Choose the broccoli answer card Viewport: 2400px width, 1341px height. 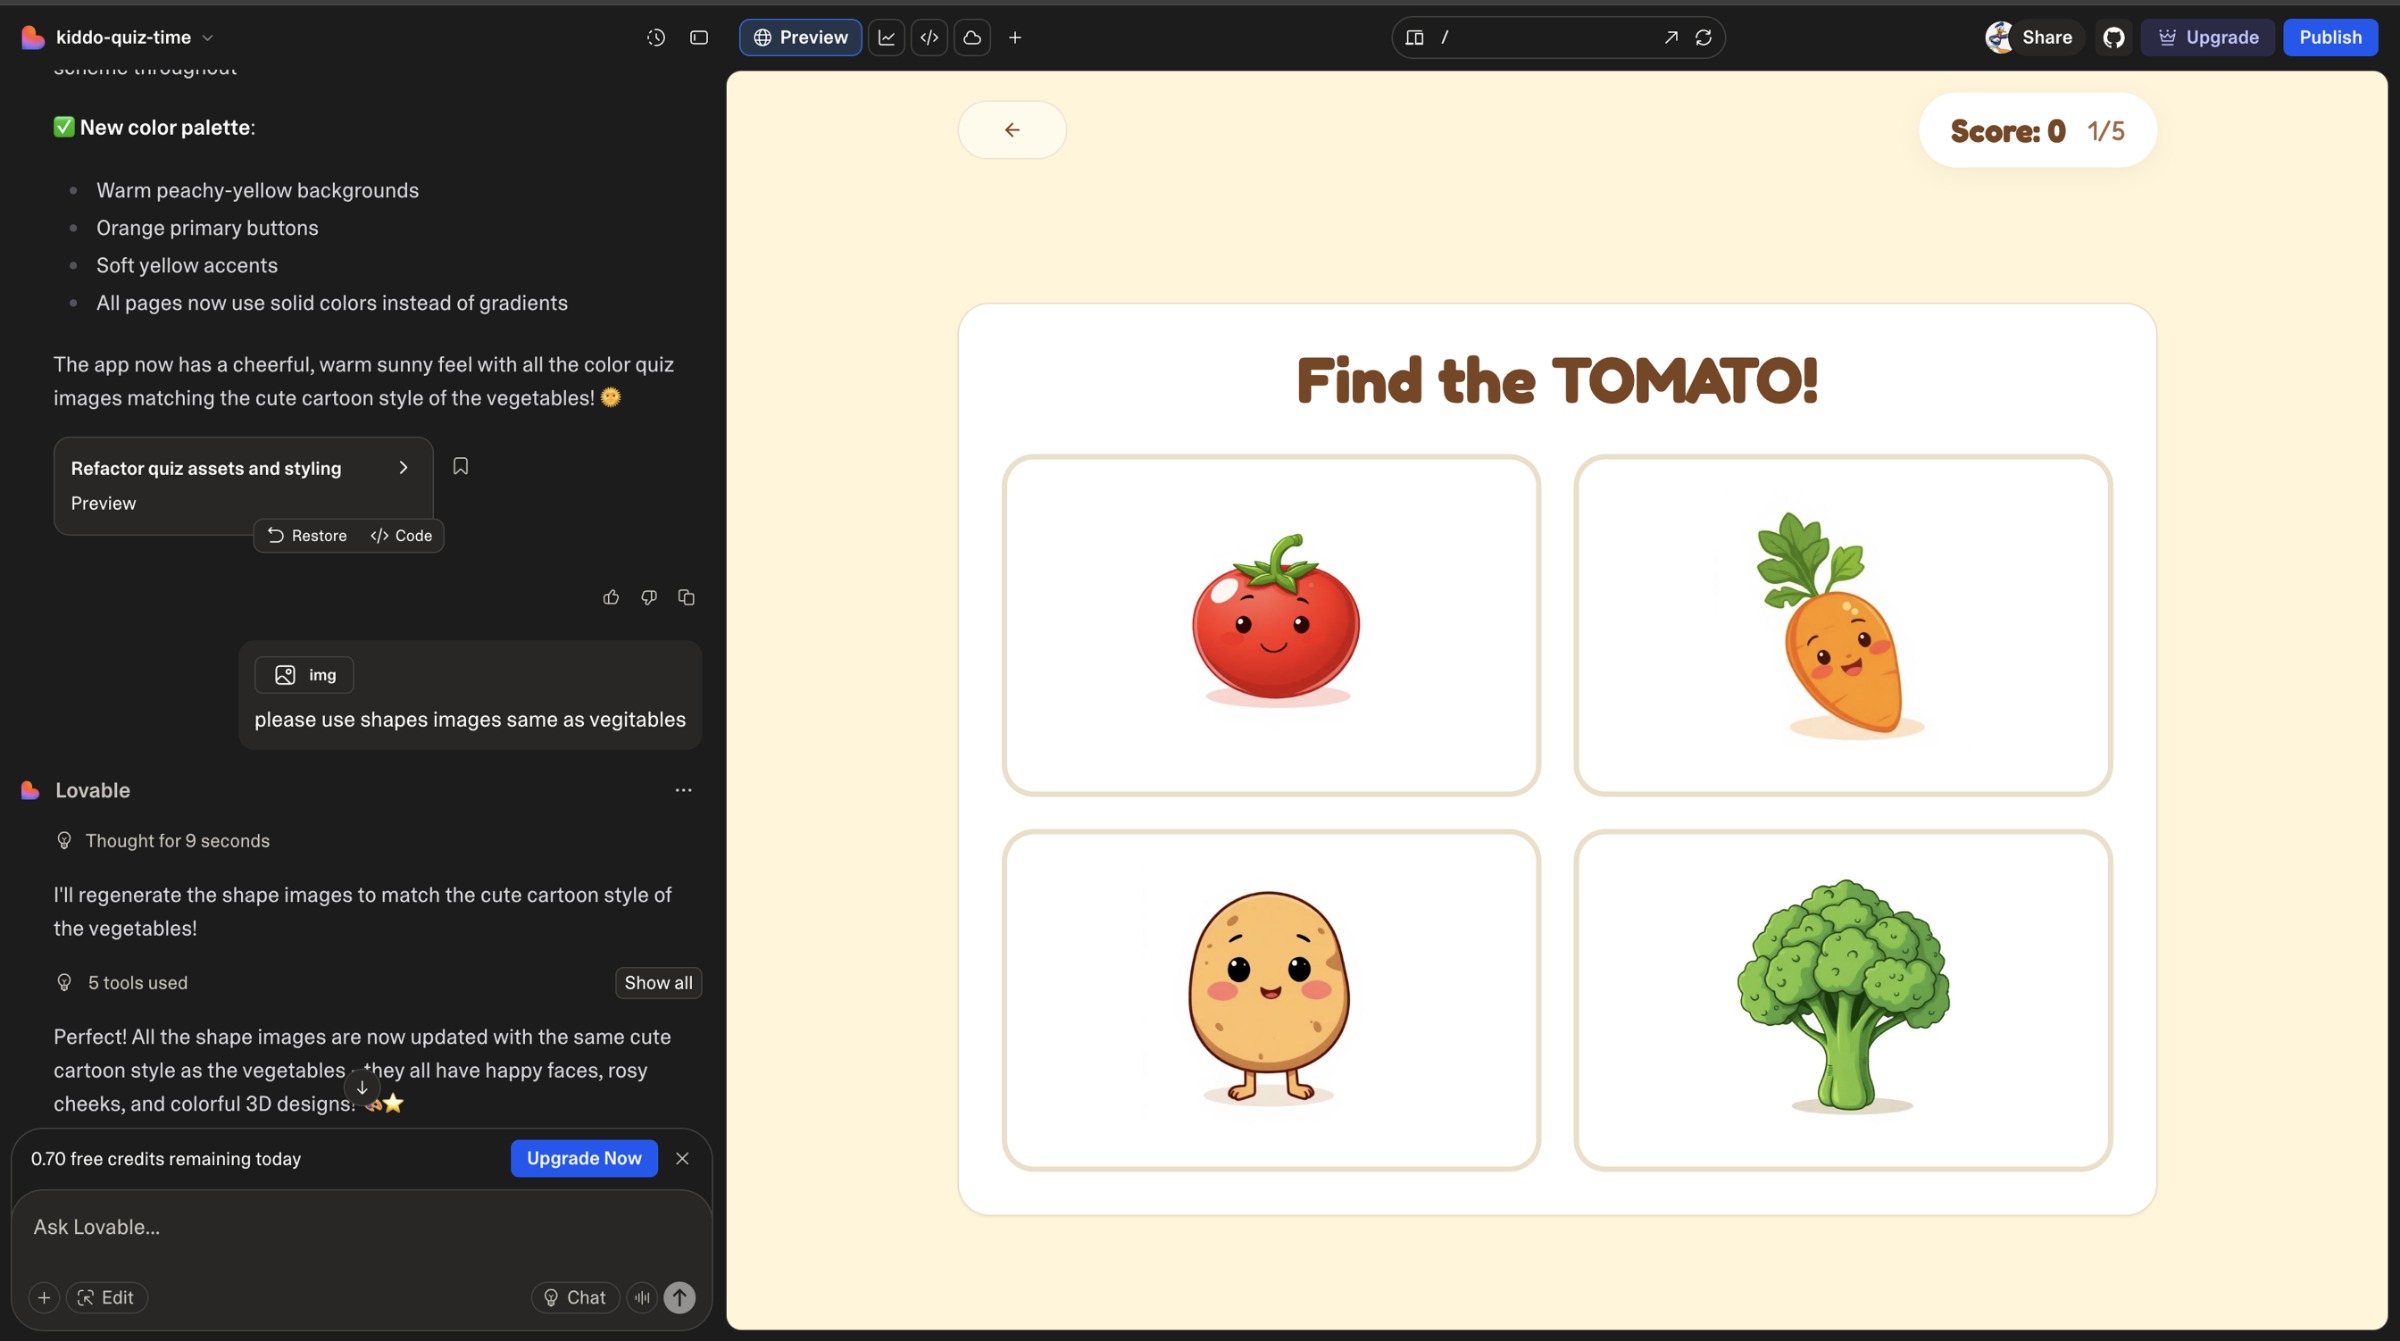pos(1843,999)
